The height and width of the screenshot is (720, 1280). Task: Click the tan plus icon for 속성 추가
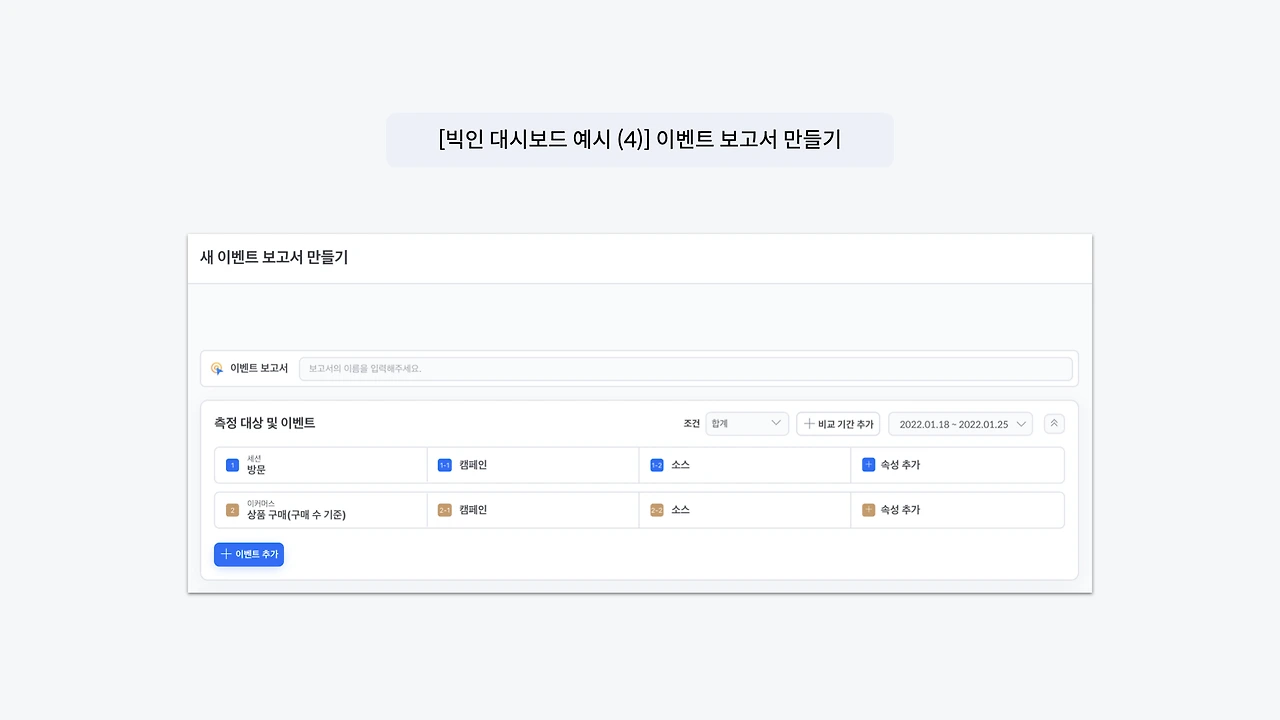868,510
